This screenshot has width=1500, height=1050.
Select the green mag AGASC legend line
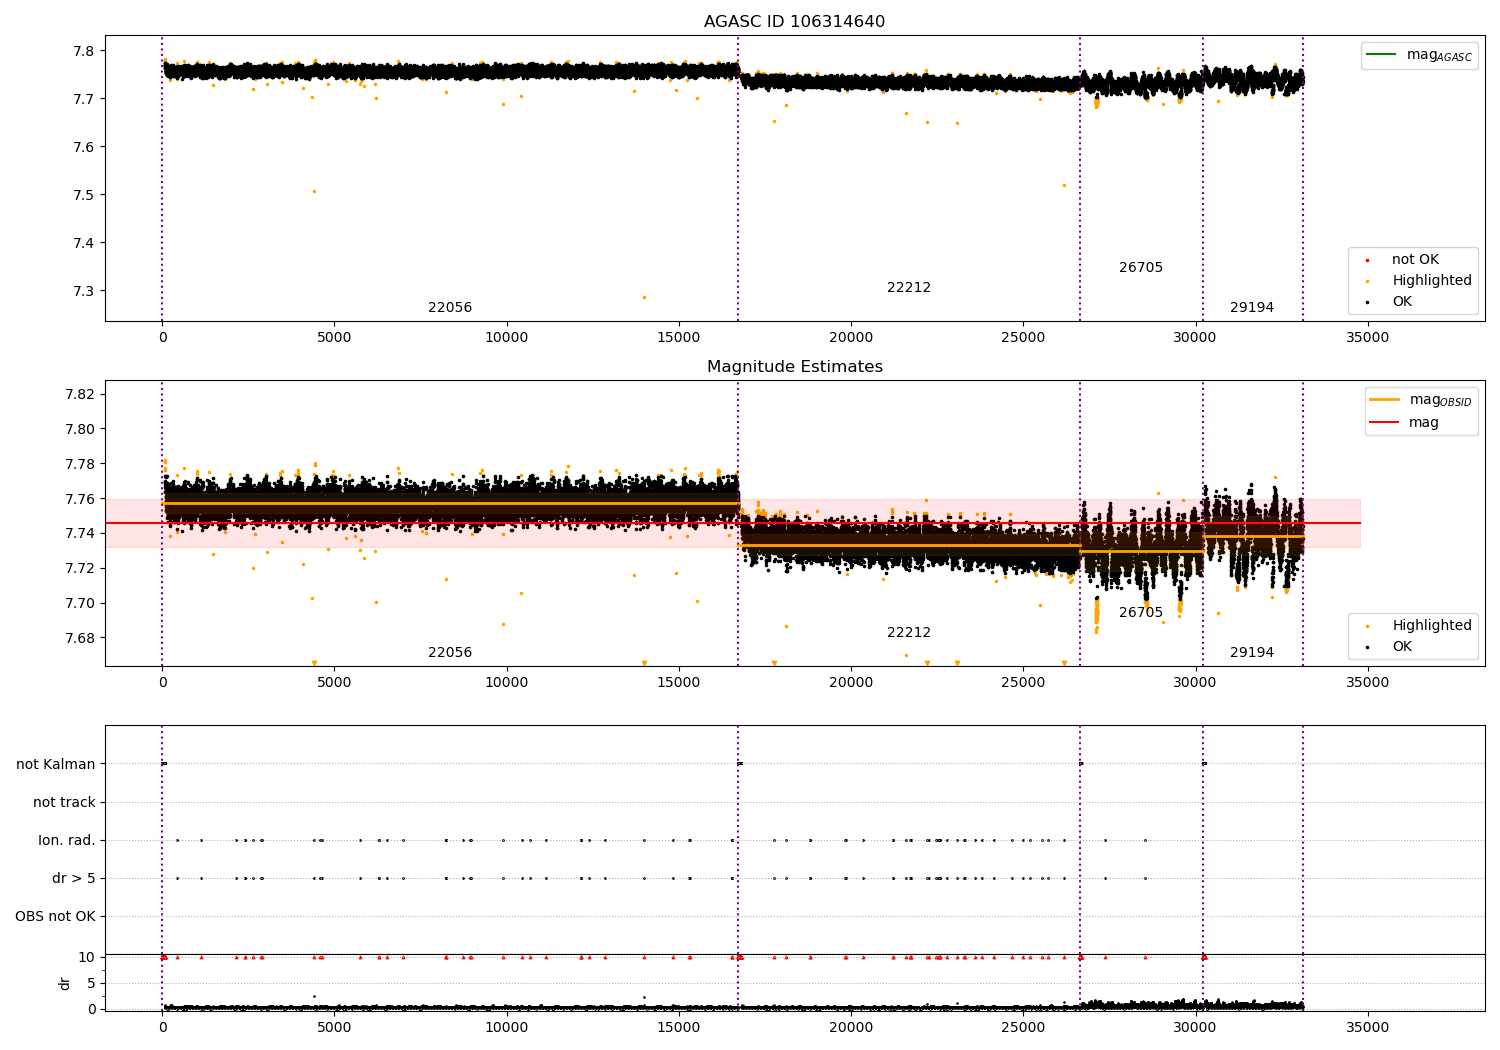(x=1383, y=55)
